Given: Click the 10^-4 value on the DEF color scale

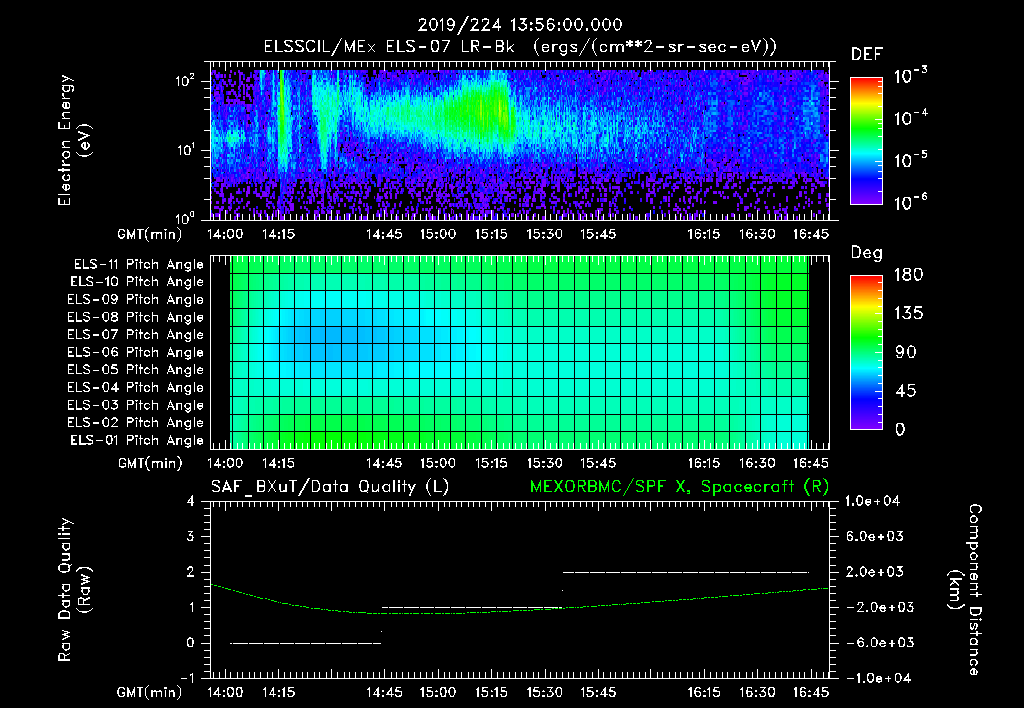Looking at the screenshot, I should [x=910, y=118].
